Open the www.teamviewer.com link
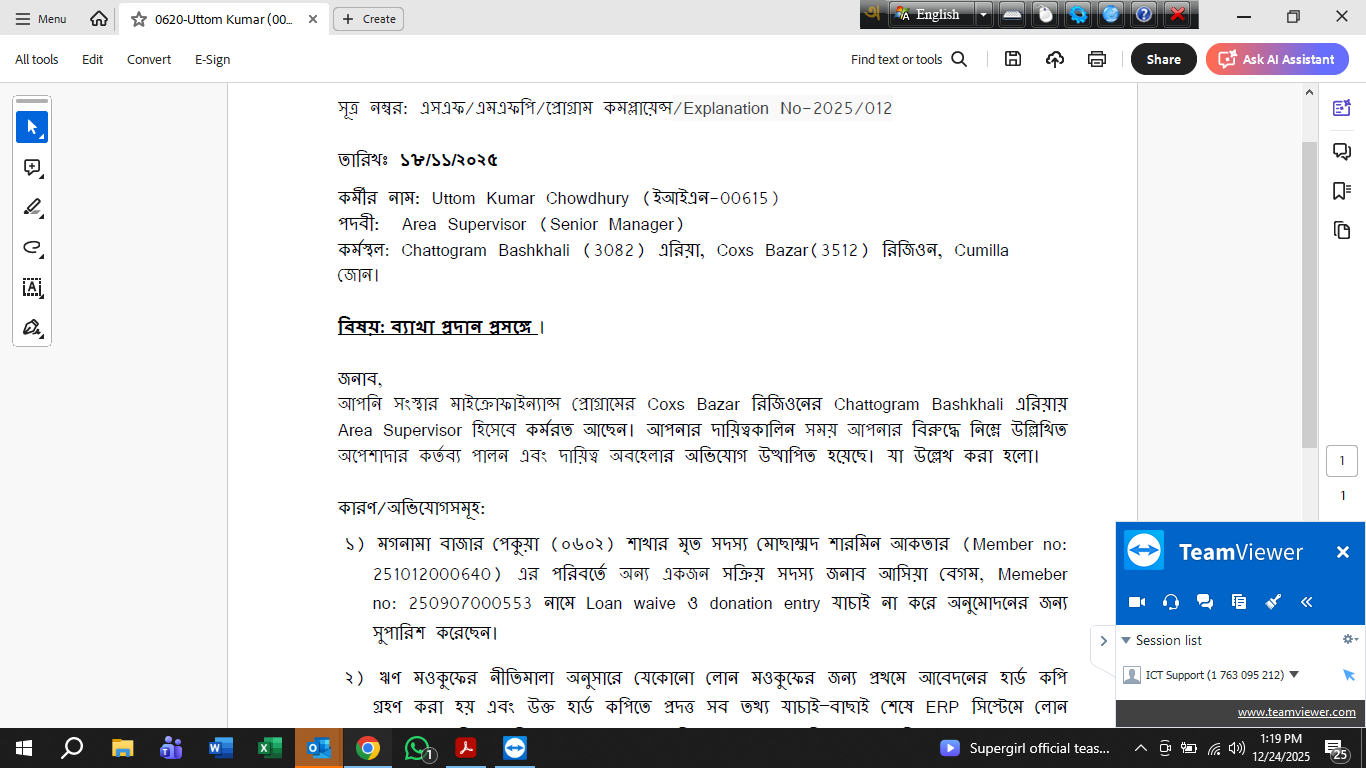 [1296, 712]
